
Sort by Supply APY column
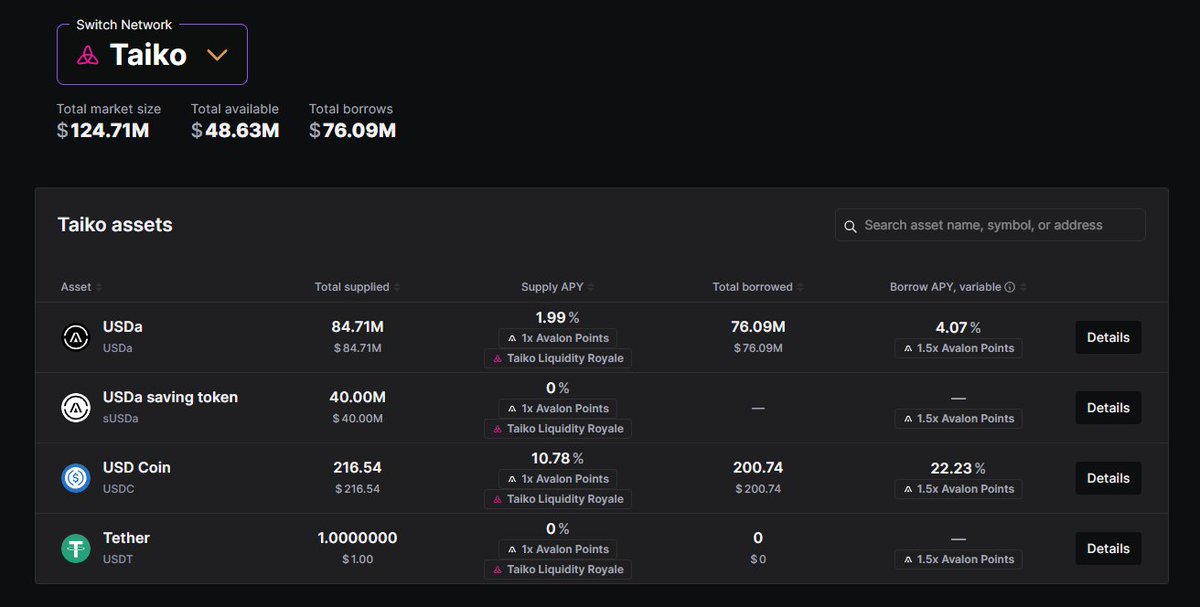point(558,287)
